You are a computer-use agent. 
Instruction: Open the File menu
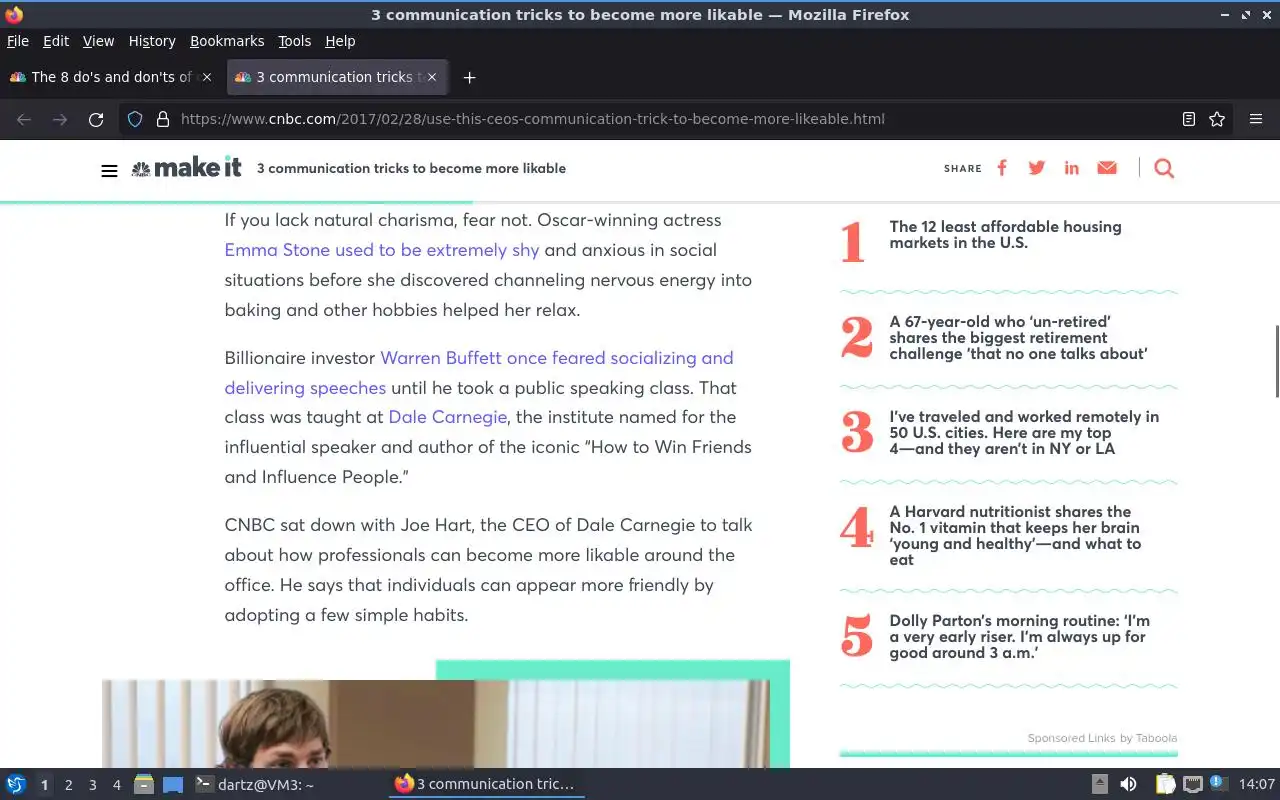click(x=18, y=41)
